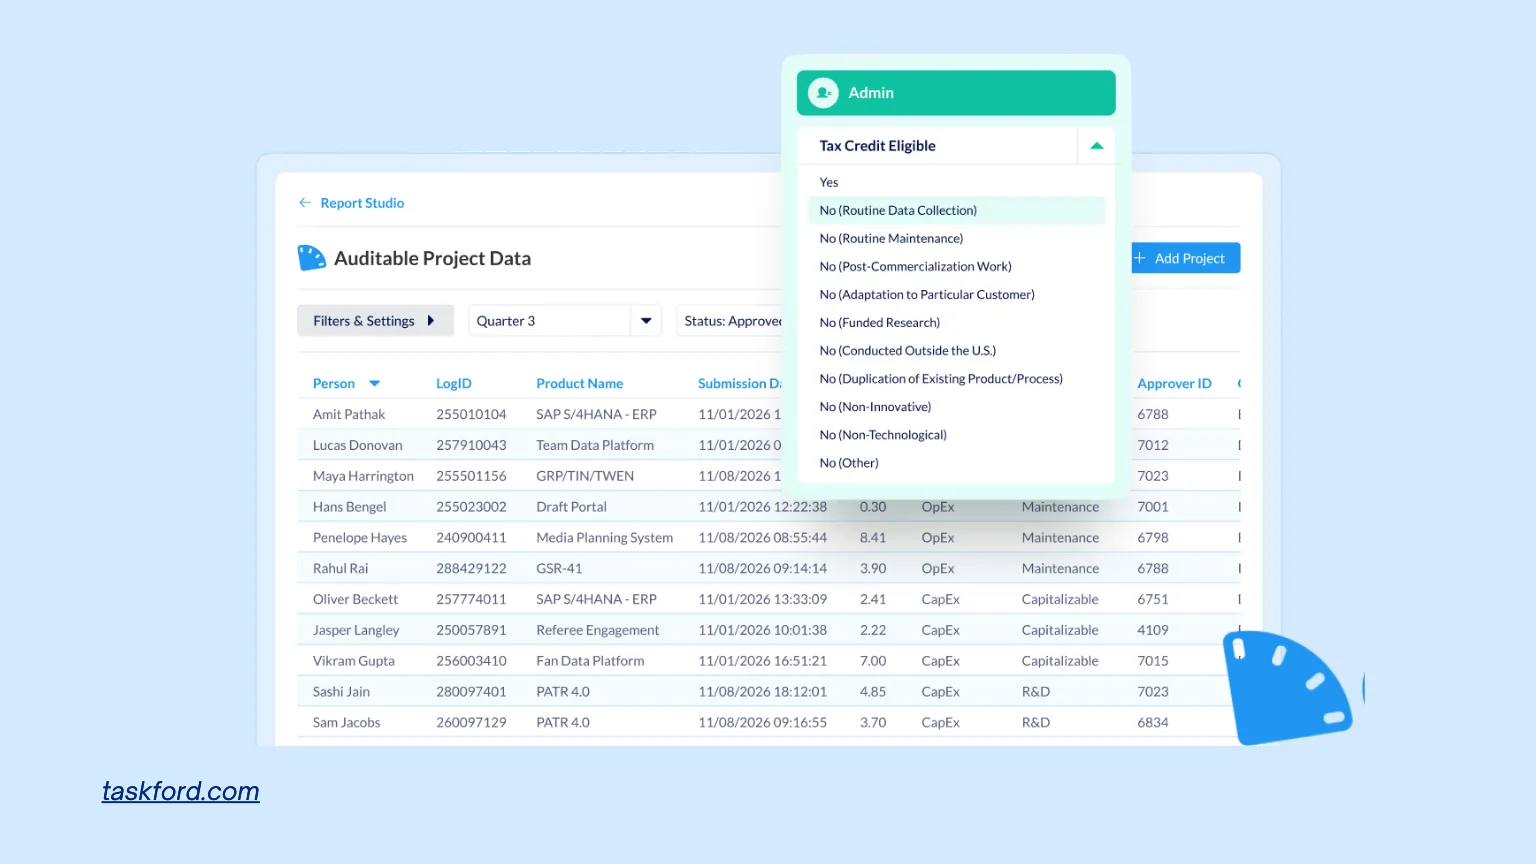Open the Quarter 3 dropdown arrow
Screen dimensions: 1536x864
646,321
